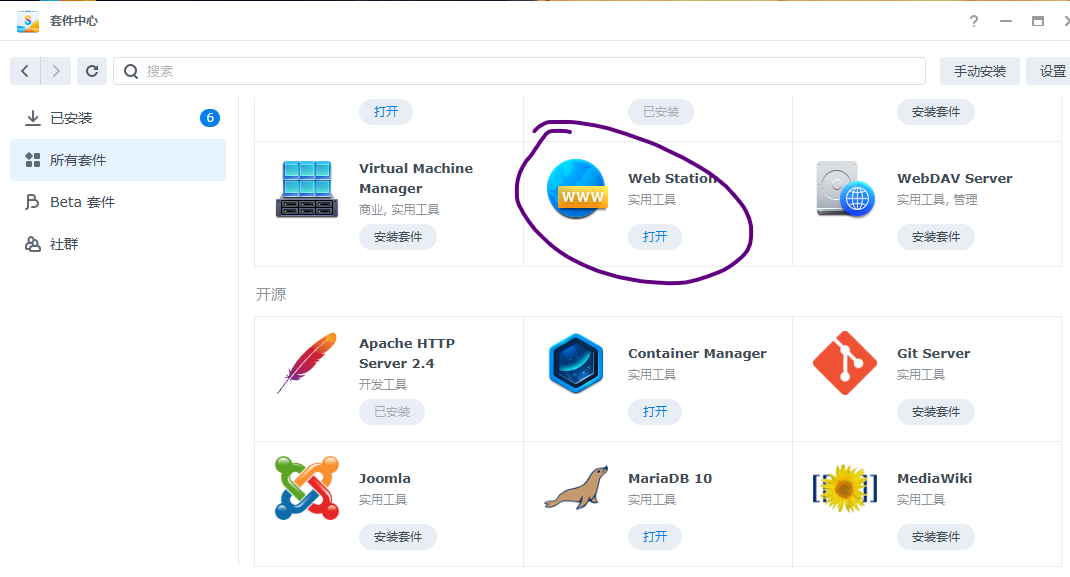Refresh the package list
The height and width of the screenshot is (577, 1070).
click(91, 71)
